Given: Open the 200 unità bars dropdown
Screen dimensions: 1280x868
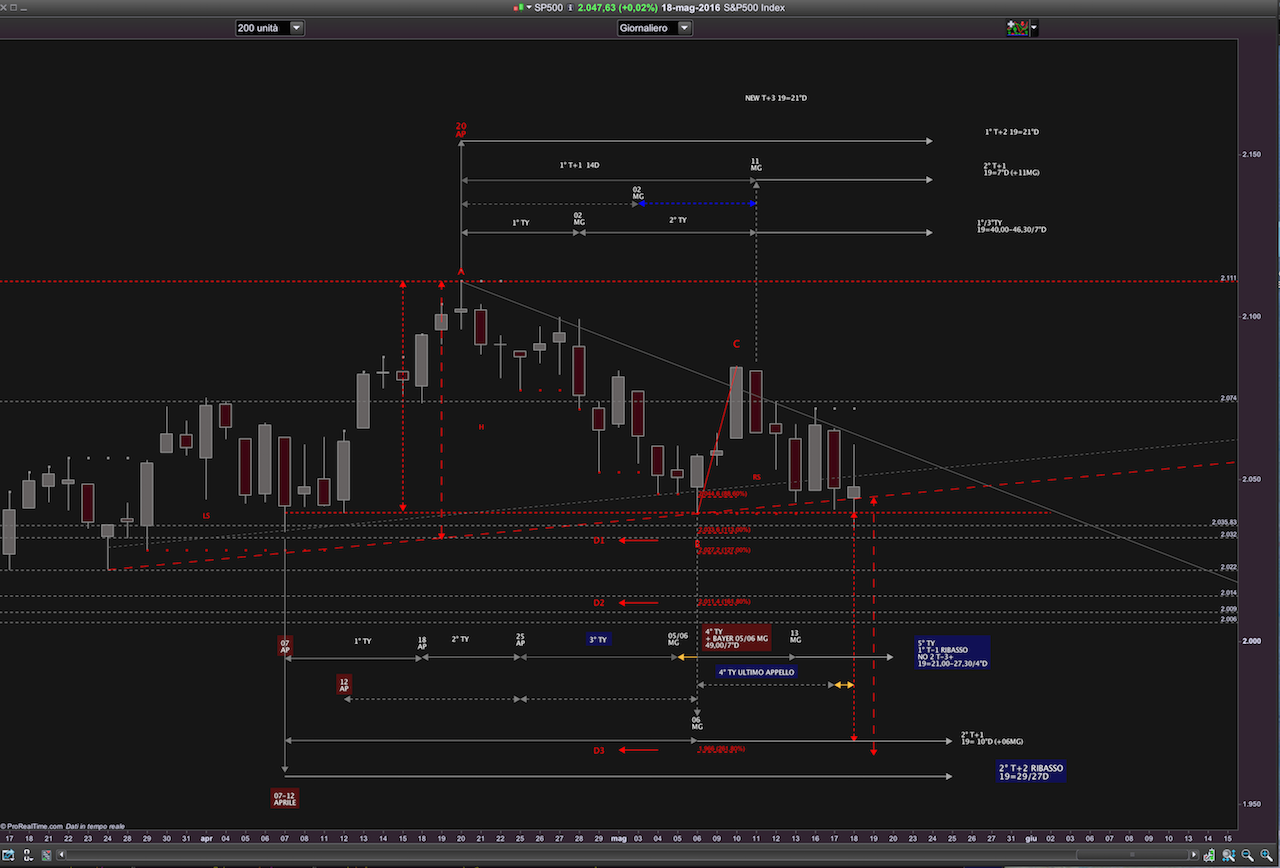Looking at the screenshot, I should pyautogui.click(x=270, y=28).
